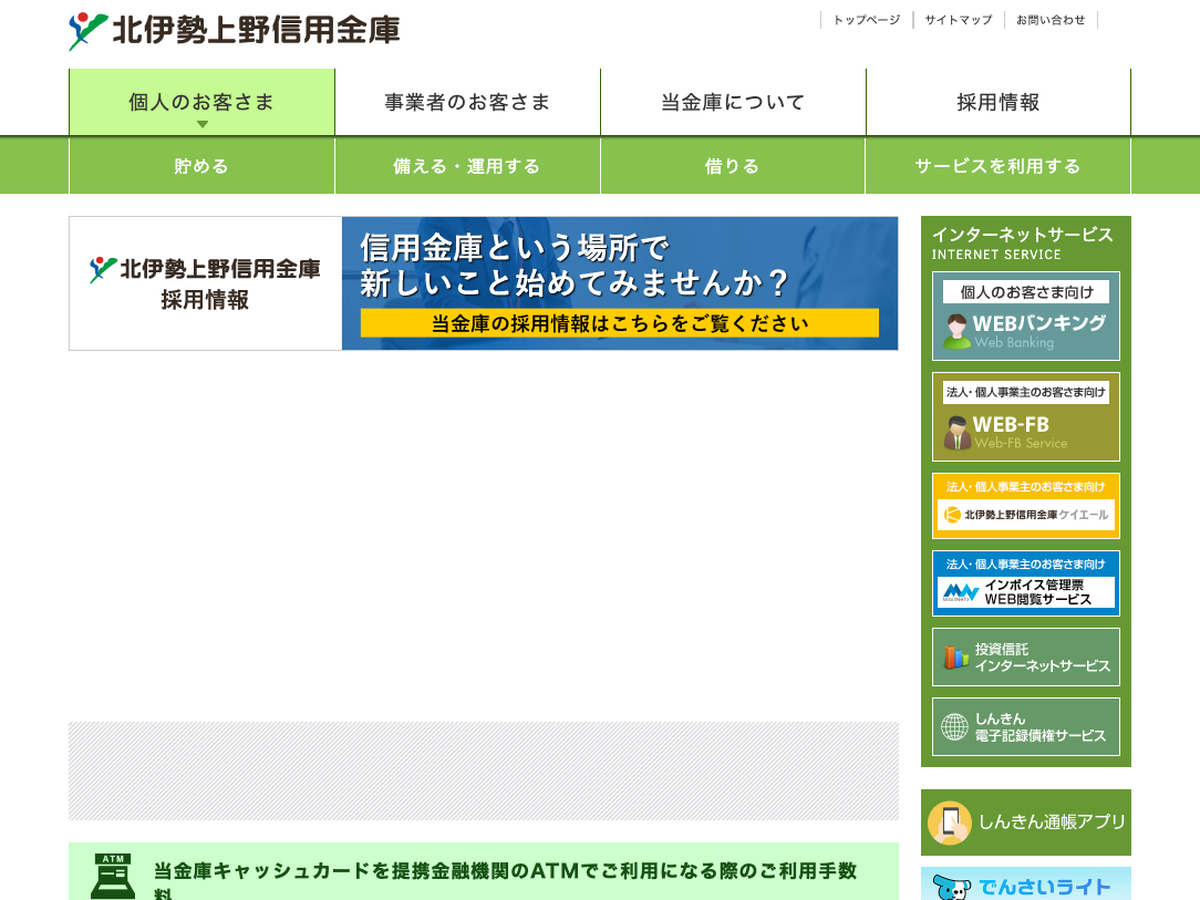Click the でんさいライト banner
The width and height of the screenshot is (1200, 900).
pyautogui.click(x=1025, y=885)
